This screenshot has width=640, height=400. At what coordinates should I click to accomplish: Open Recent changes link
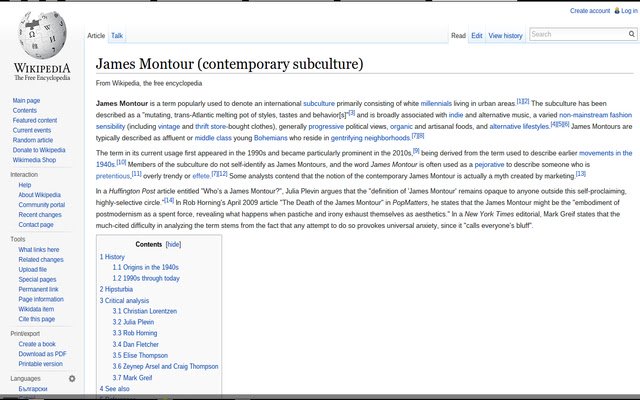click(40, 215)
